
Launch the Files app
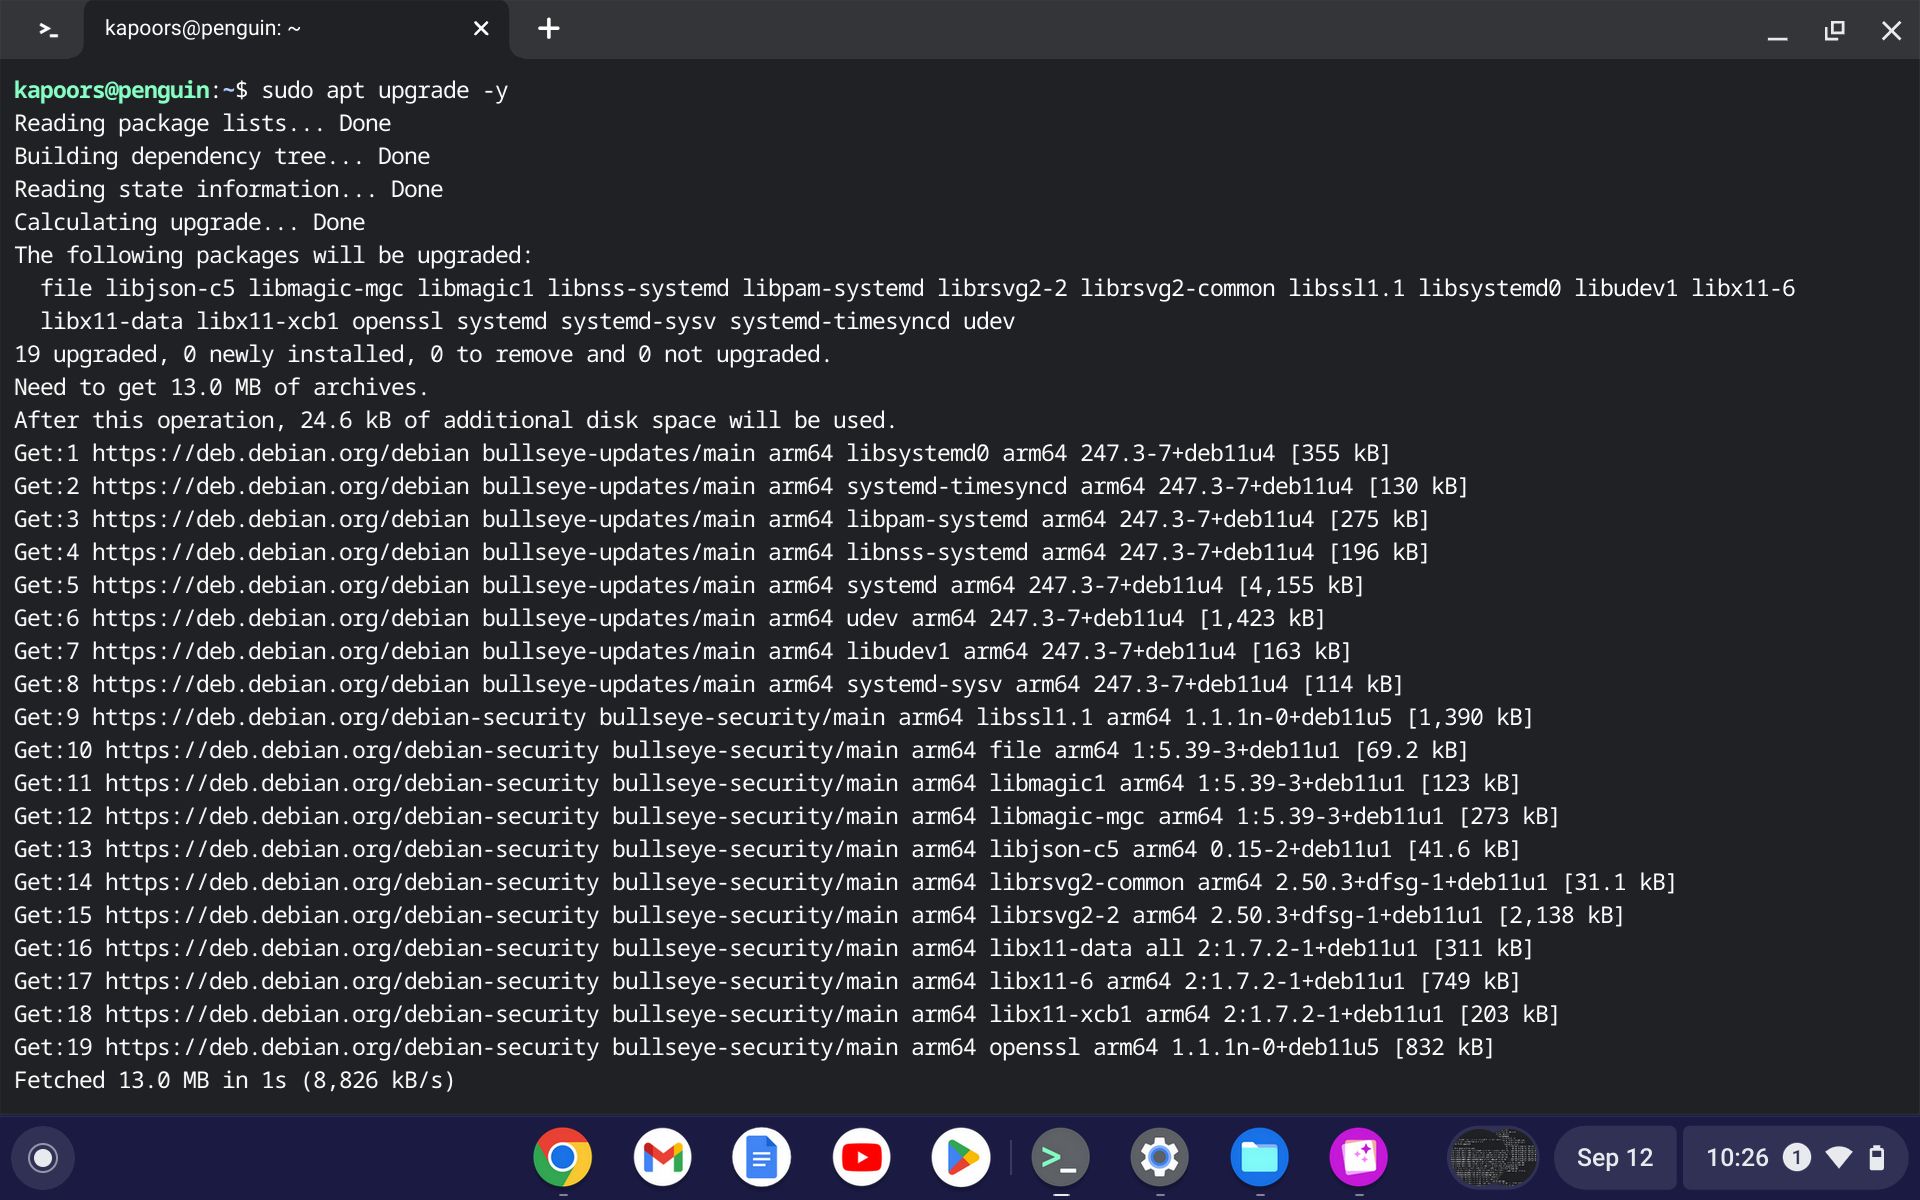click(1258, 1157)
